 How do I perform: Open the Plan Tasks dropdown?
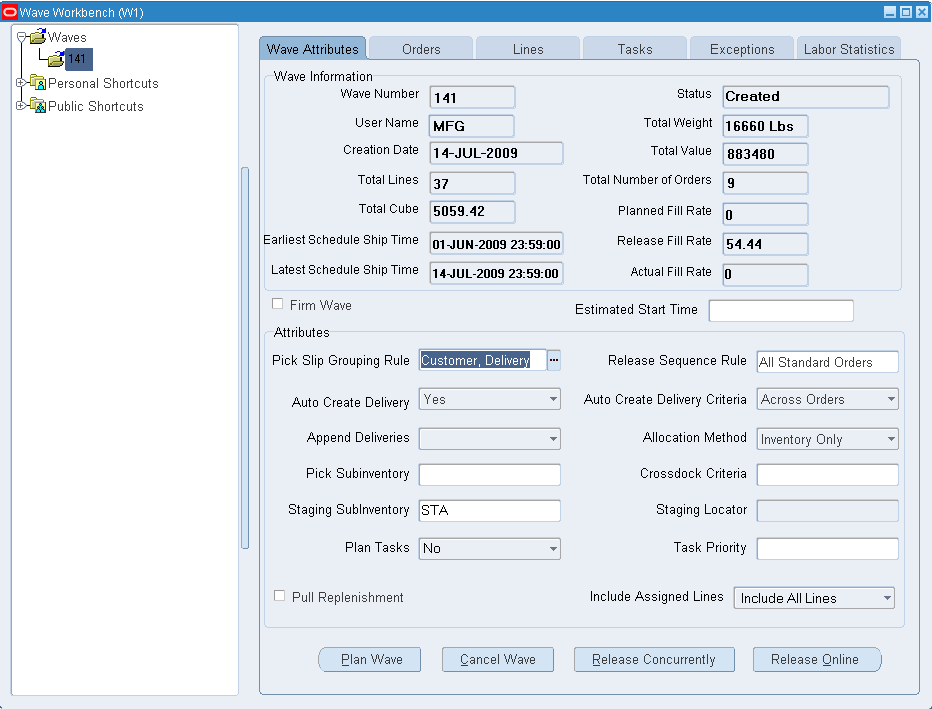(x=553, y=549)
